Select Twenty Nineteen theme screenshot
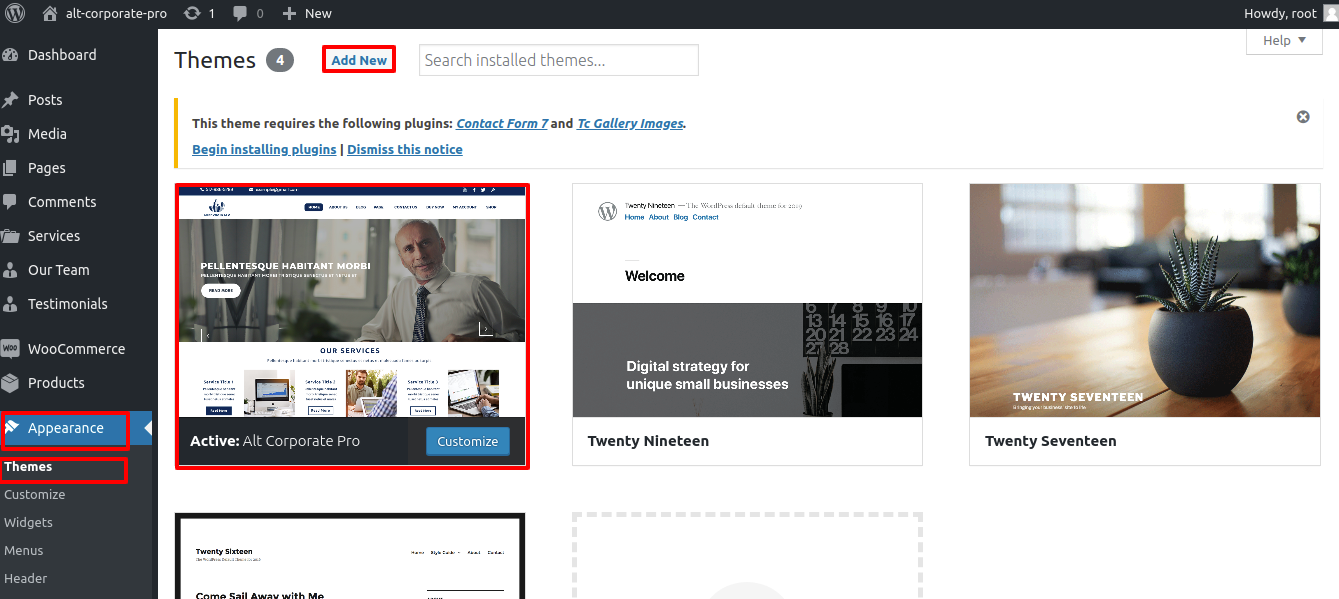The image size is (1339, 599). [x=747, y=300]
